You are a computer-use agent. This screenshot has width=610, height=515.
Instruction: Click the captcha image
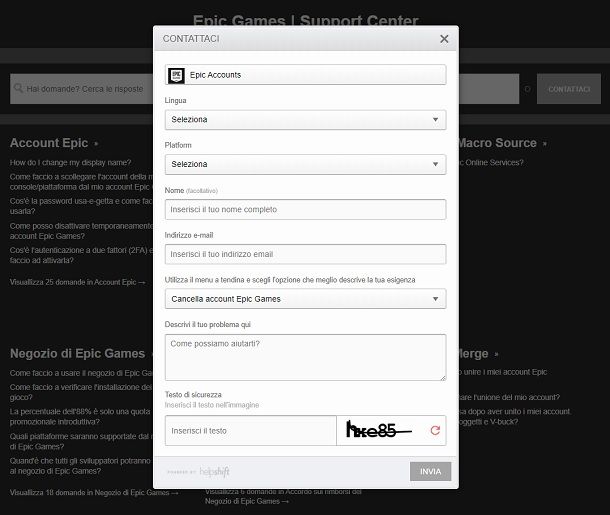click(x=379, y=430)
